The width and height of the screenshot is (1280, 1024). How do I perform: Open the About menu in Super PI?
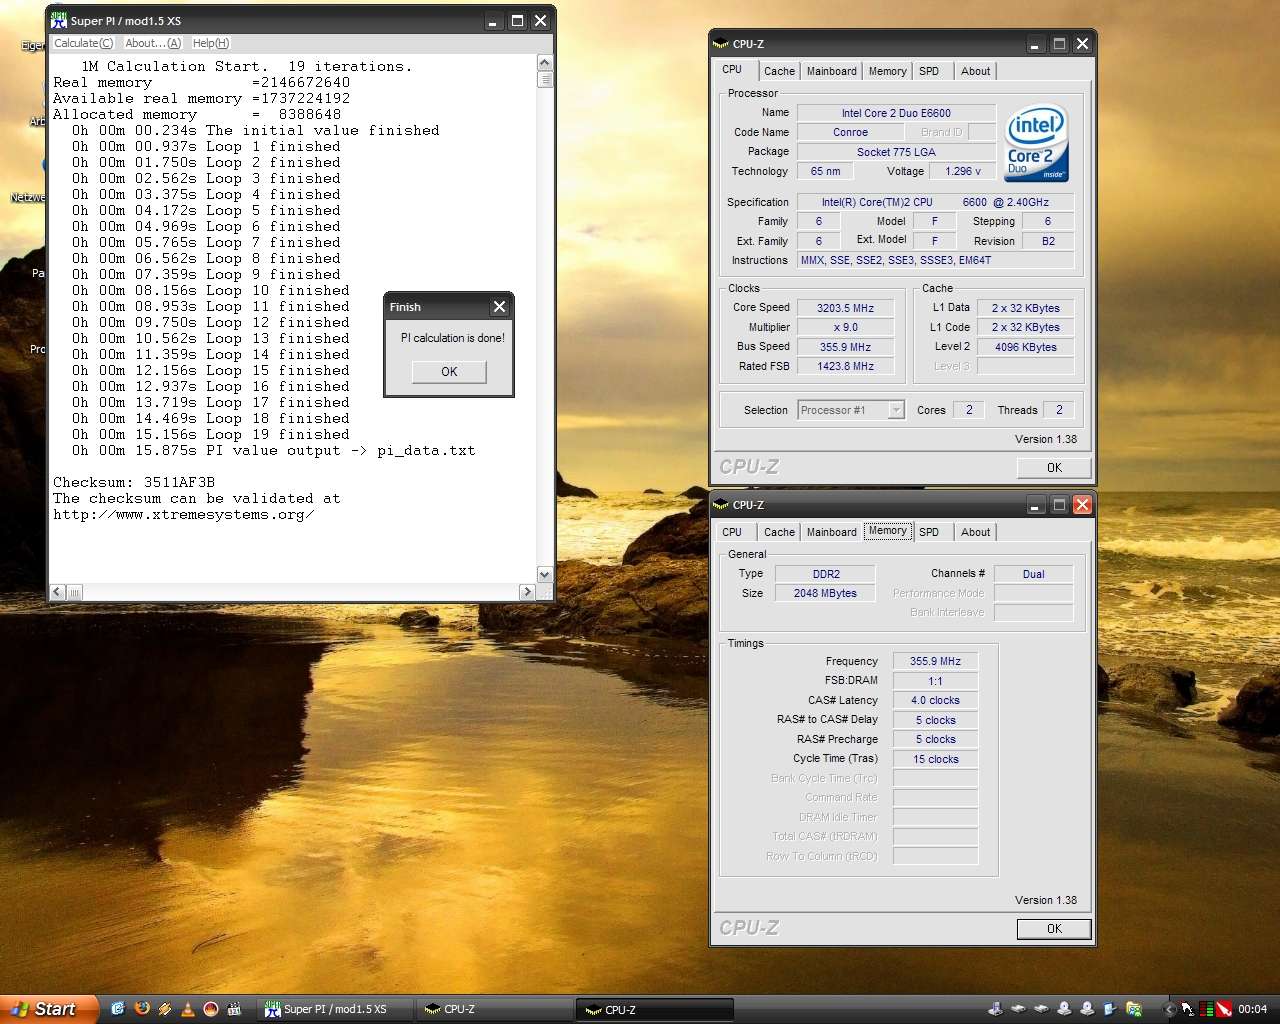coord(153,43)
